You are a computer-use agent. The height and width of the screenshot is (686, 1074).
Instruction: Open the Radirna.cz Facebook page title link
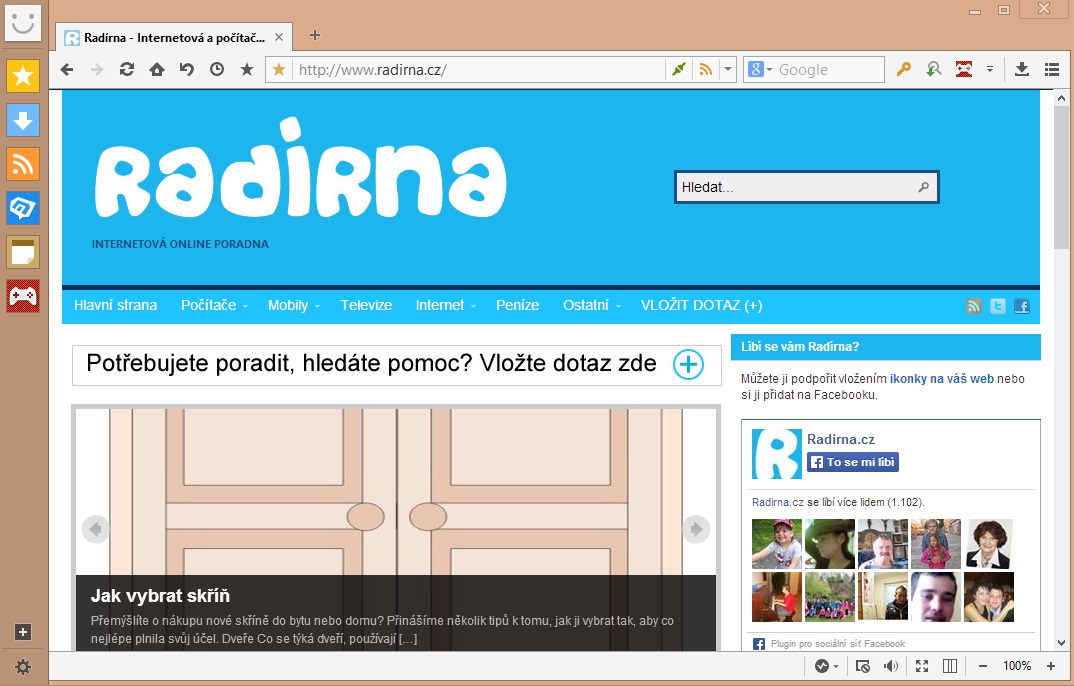841,440
